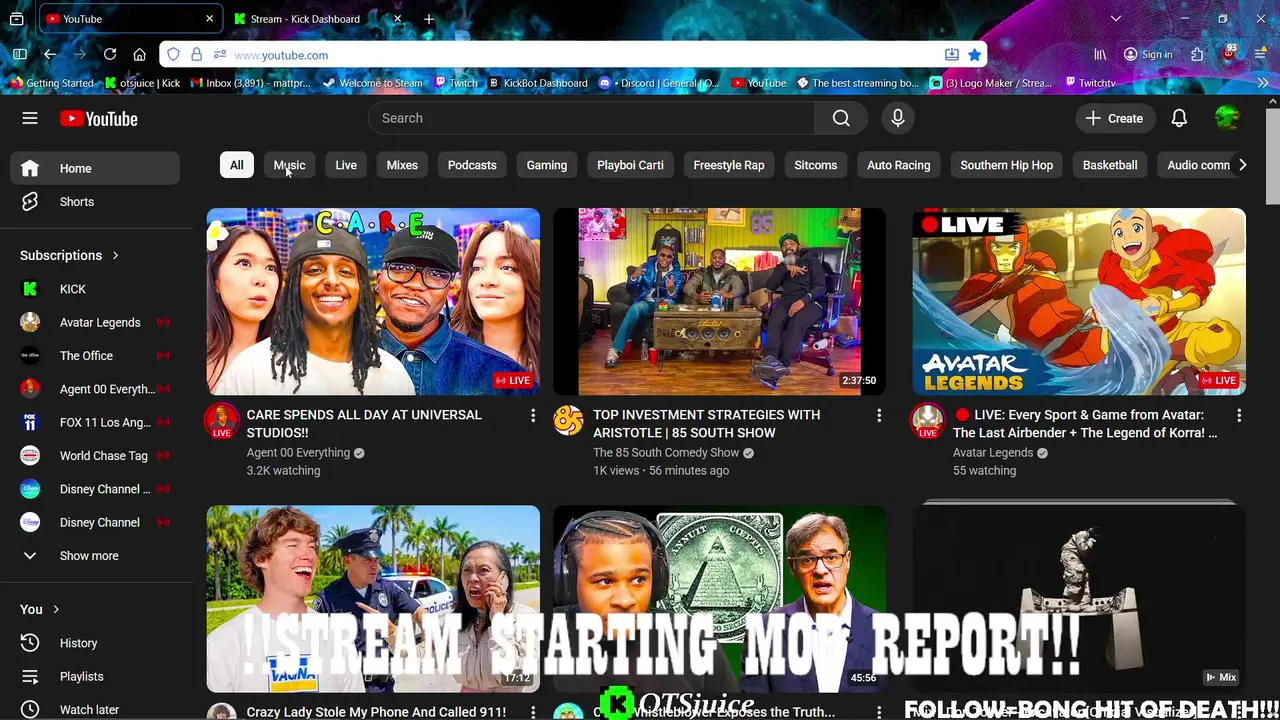Open Avatar Legends subscription in sidebar
The image size is (1280, 720).
coord(95,322)
